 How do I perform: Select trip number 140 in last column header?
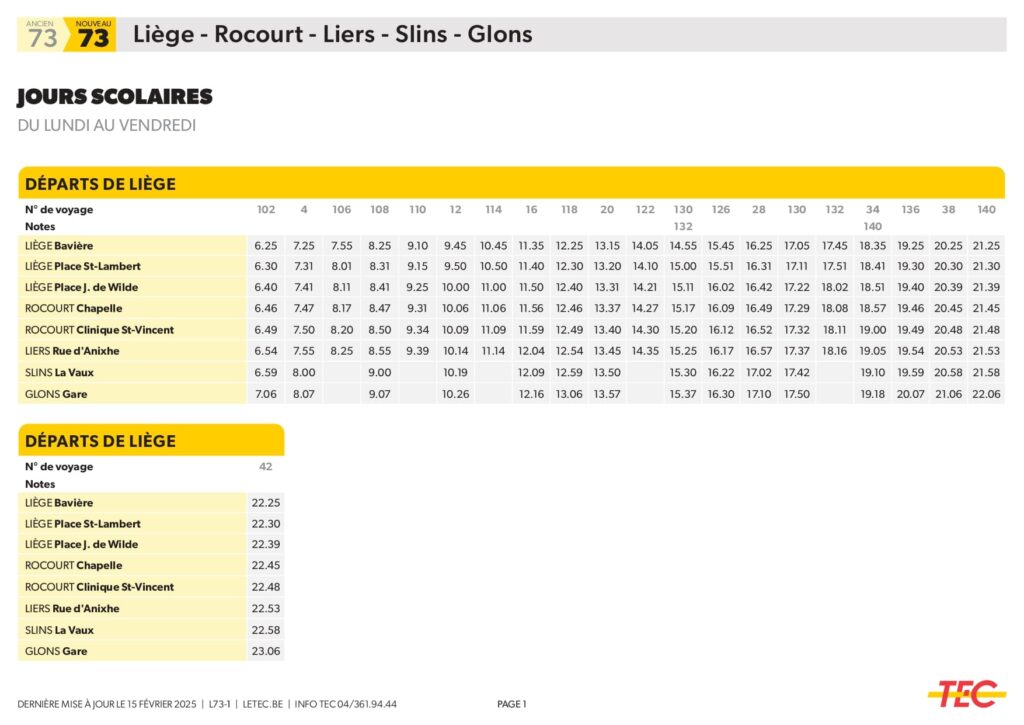coord(986,210)
